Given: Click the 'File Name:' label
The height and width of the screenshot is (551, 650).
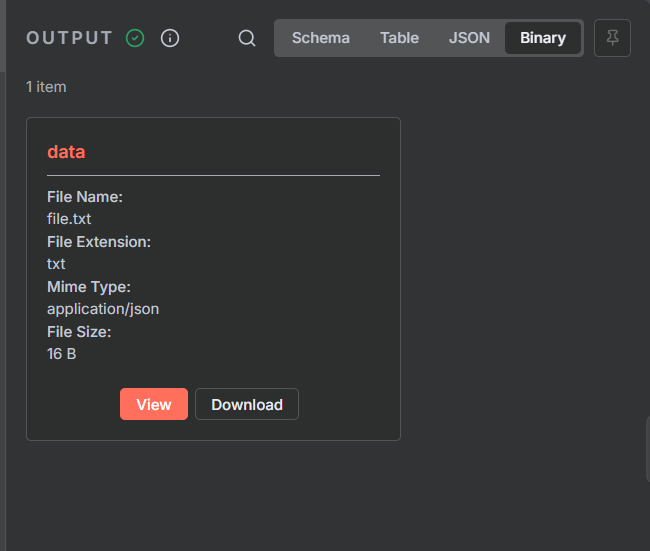Looking at the screenshot, I should [85, 197].
